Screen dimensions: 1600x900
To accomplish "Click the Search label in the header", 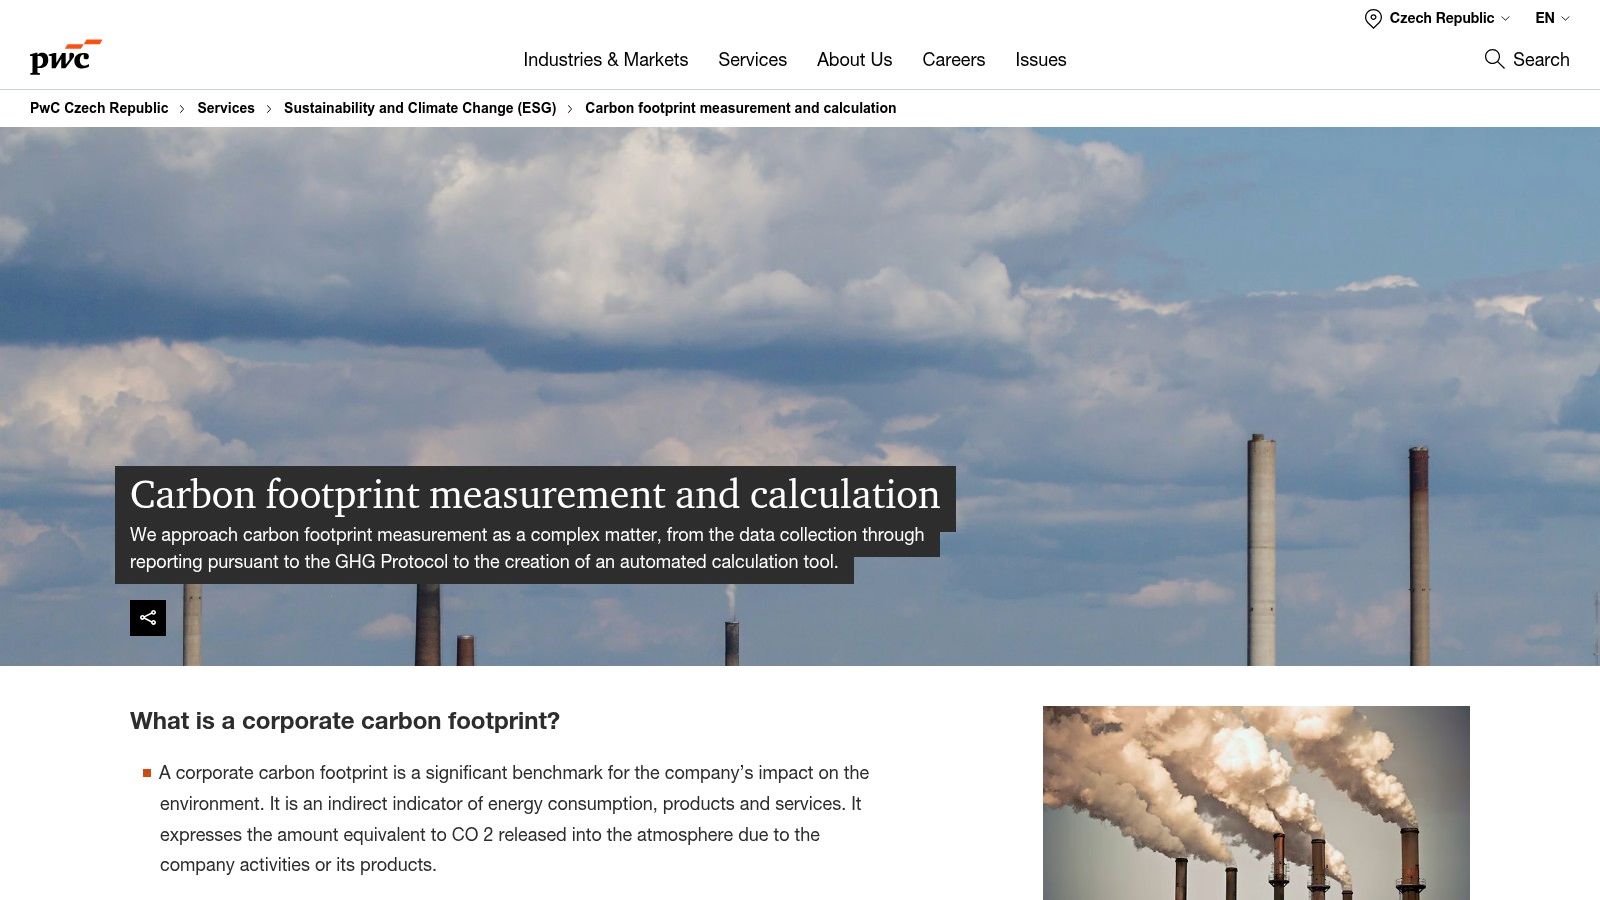I will [1541, 59].
